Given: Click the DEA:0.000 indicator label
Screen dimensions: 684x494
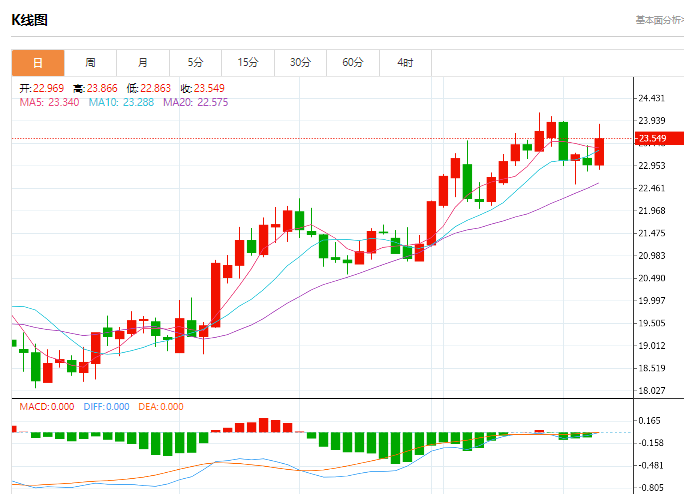Looking at the screenshot, I should pos(161,407).
